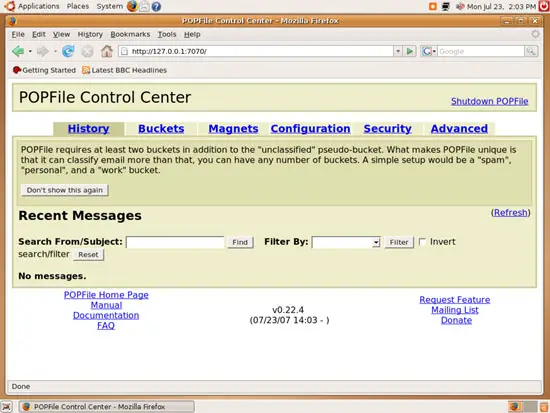This screenshot has width=550, height=413.
Task: Click the page icon in the address bar
Action: pos(124,51)
